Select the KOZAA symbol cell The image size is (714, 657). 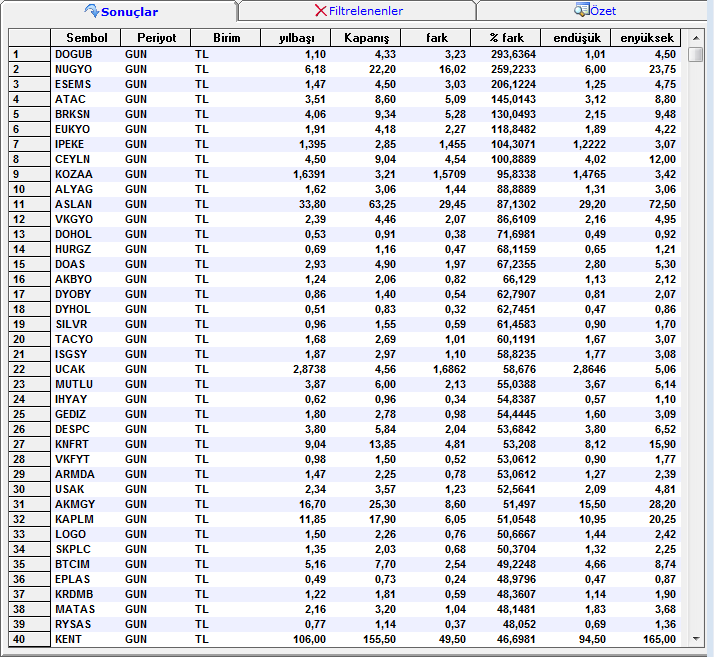(x=86, y=174)
